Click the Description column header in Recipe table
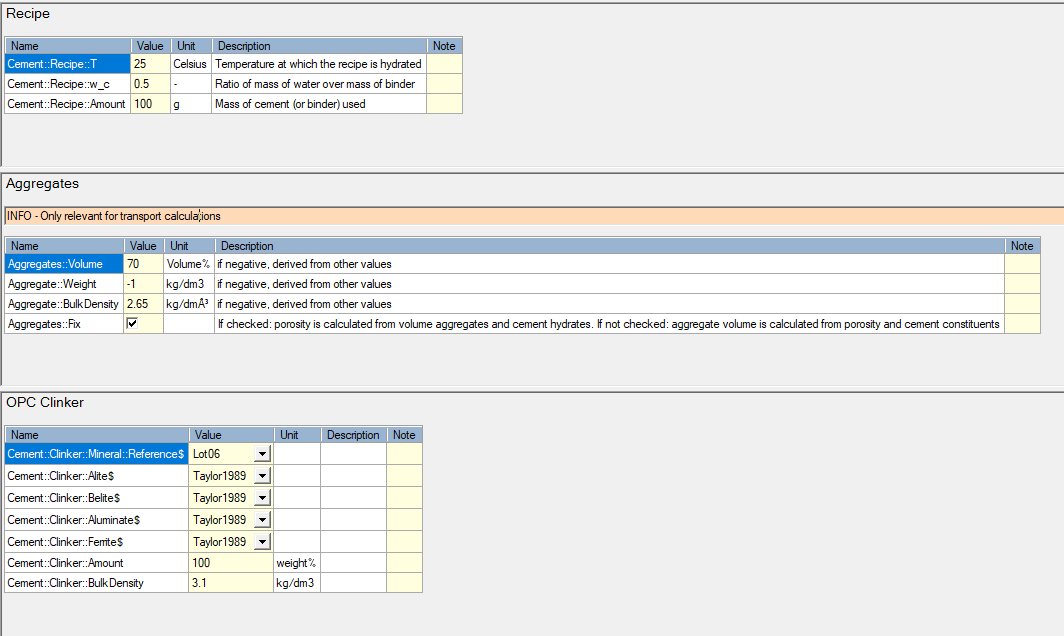 pos(318,46)
